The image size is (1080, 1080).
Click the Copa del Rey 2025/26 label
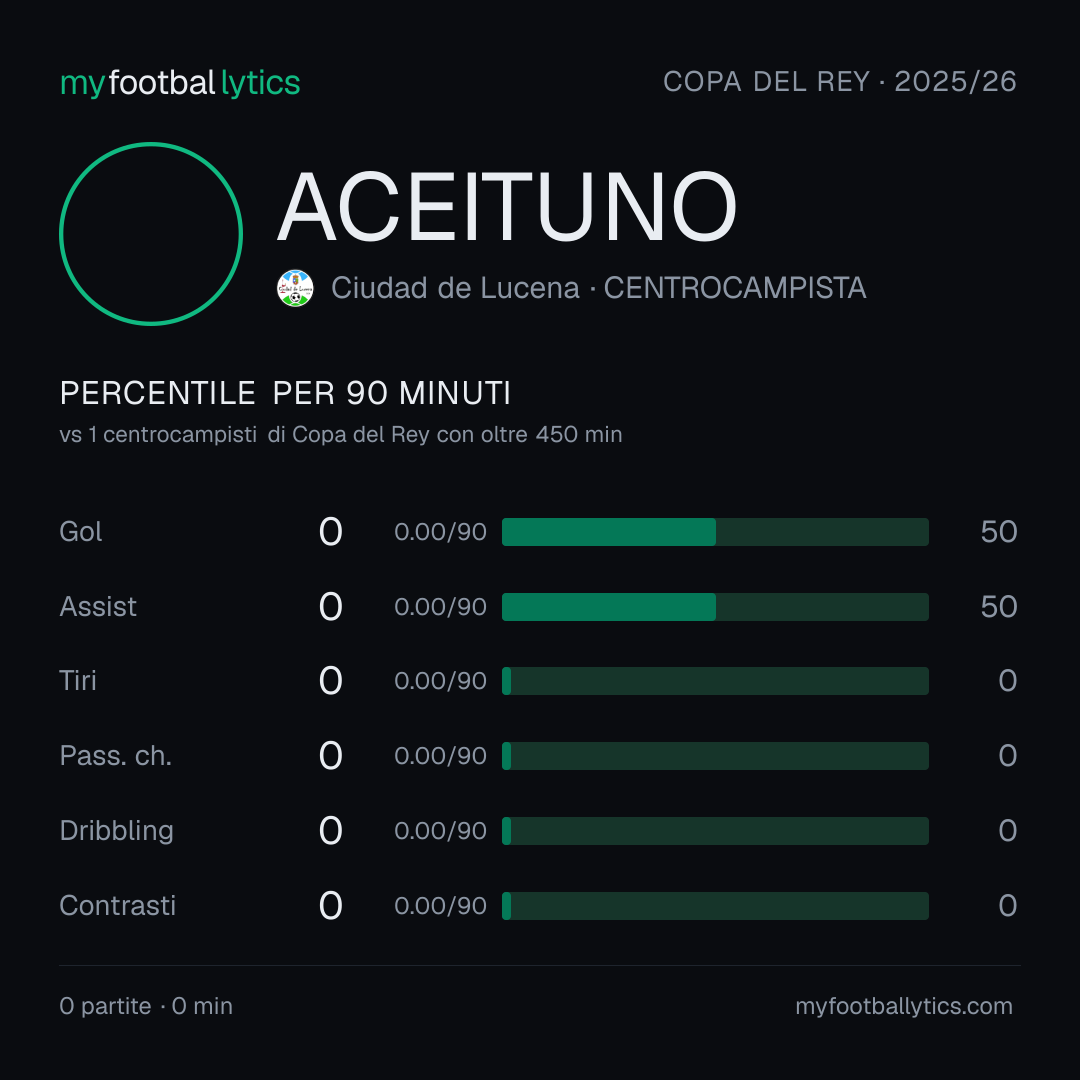pyautogui.click(x=840, y=82)
